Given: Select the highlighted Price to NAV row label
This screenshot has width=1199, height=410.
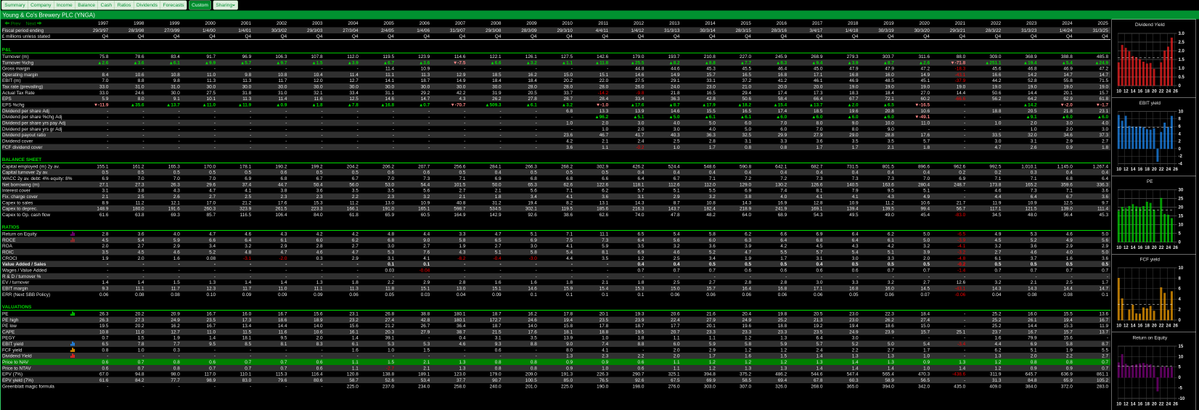Looking at the screenshot, I should (x=15, y=363).
